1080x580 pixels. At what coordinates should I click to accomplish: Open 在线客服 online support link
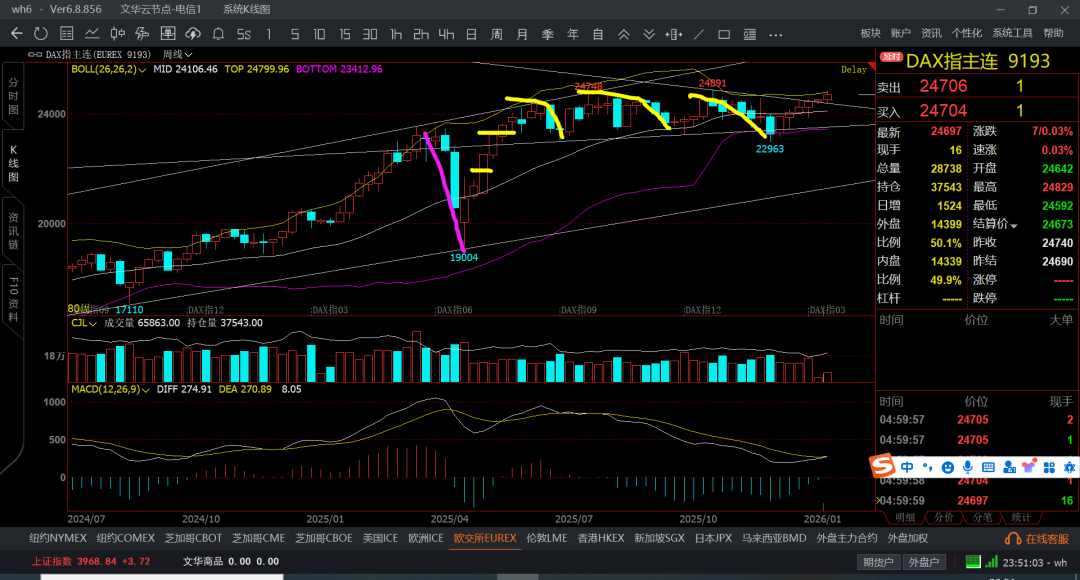1037,539
